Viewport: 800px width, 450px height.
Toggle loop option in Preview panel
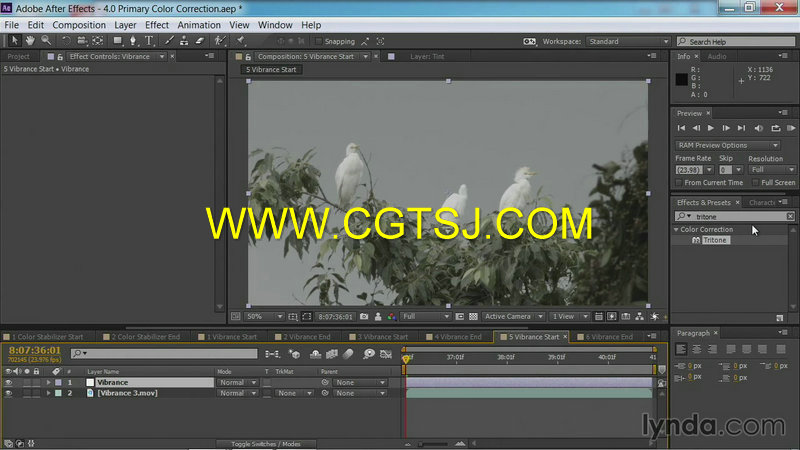776,128
